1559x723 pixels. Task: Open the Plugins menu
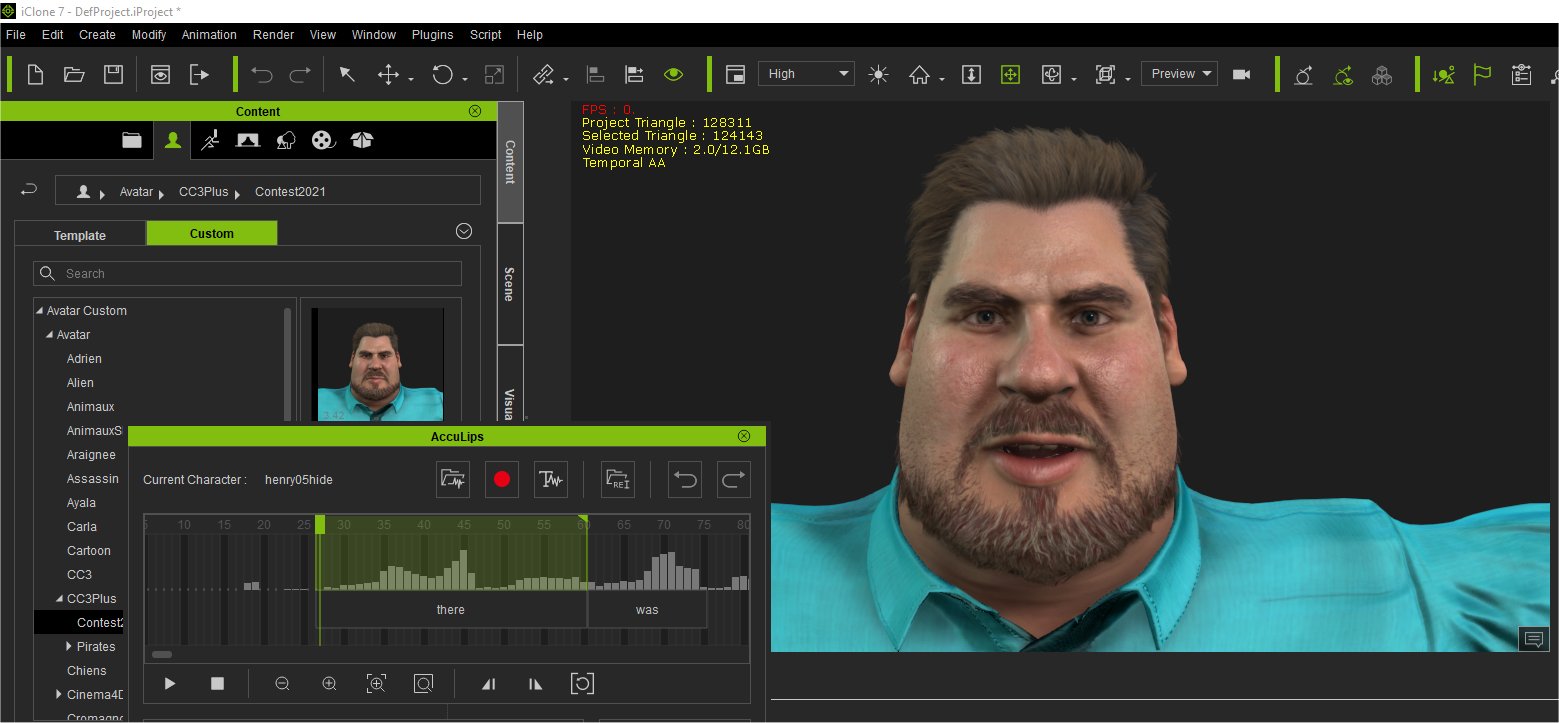(x=432, y=34)
